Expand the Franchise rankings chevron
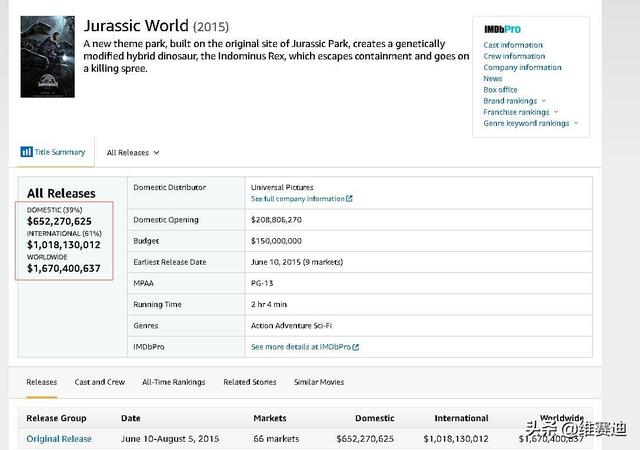The width and height of the screenshot is (640, 450). pyautogui.click(x=556, y=111)
